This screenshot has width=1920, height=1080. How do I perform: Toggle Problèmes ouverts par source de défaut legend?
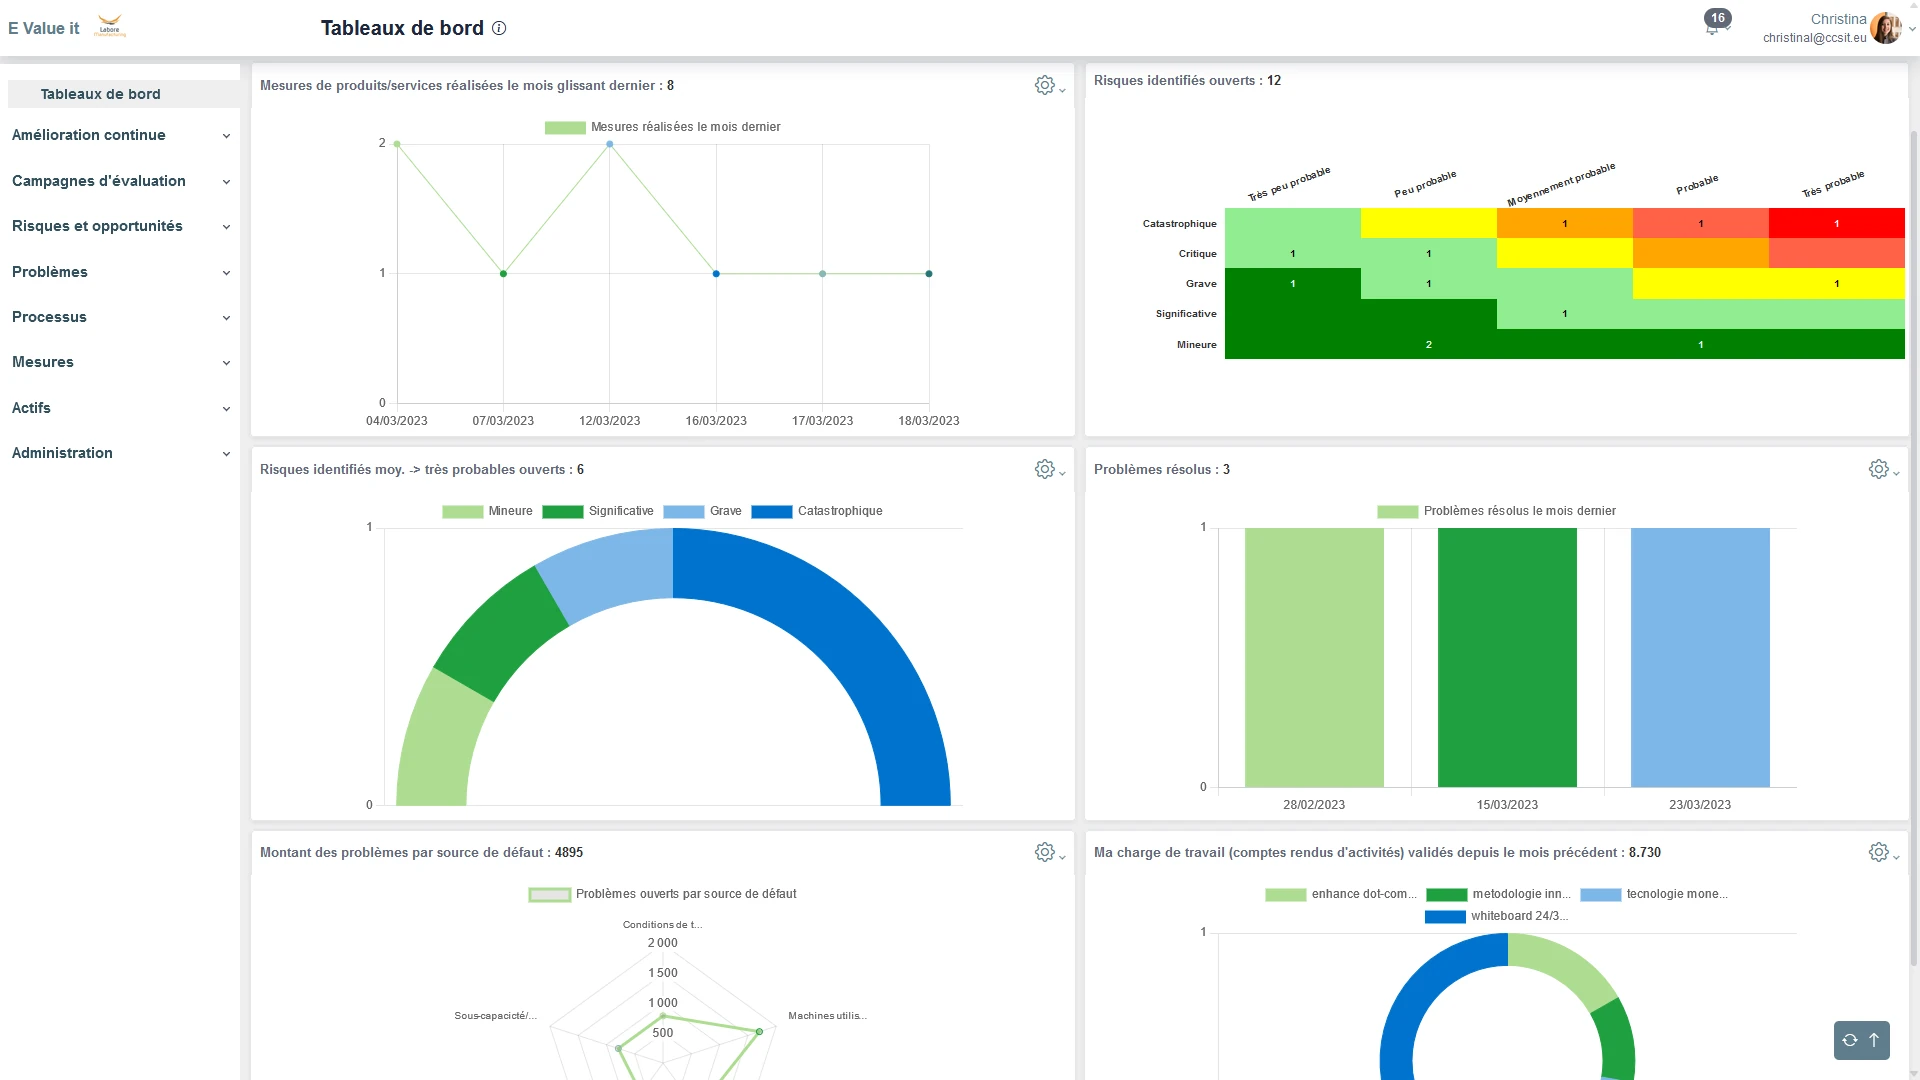[x=662, y=894]
